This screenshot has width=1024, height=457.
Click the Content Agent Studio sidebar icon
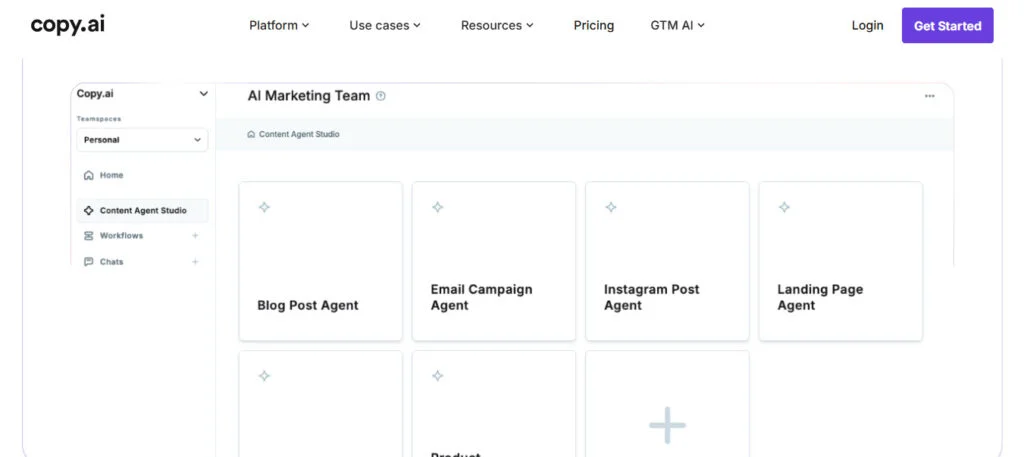pos(89,211)
